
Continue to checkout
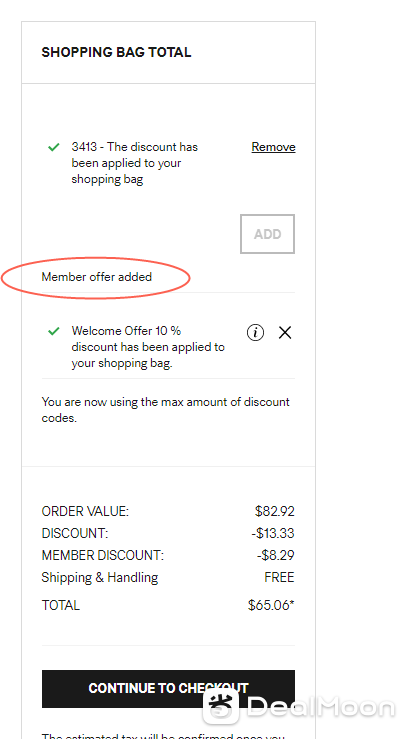[168, 689]
